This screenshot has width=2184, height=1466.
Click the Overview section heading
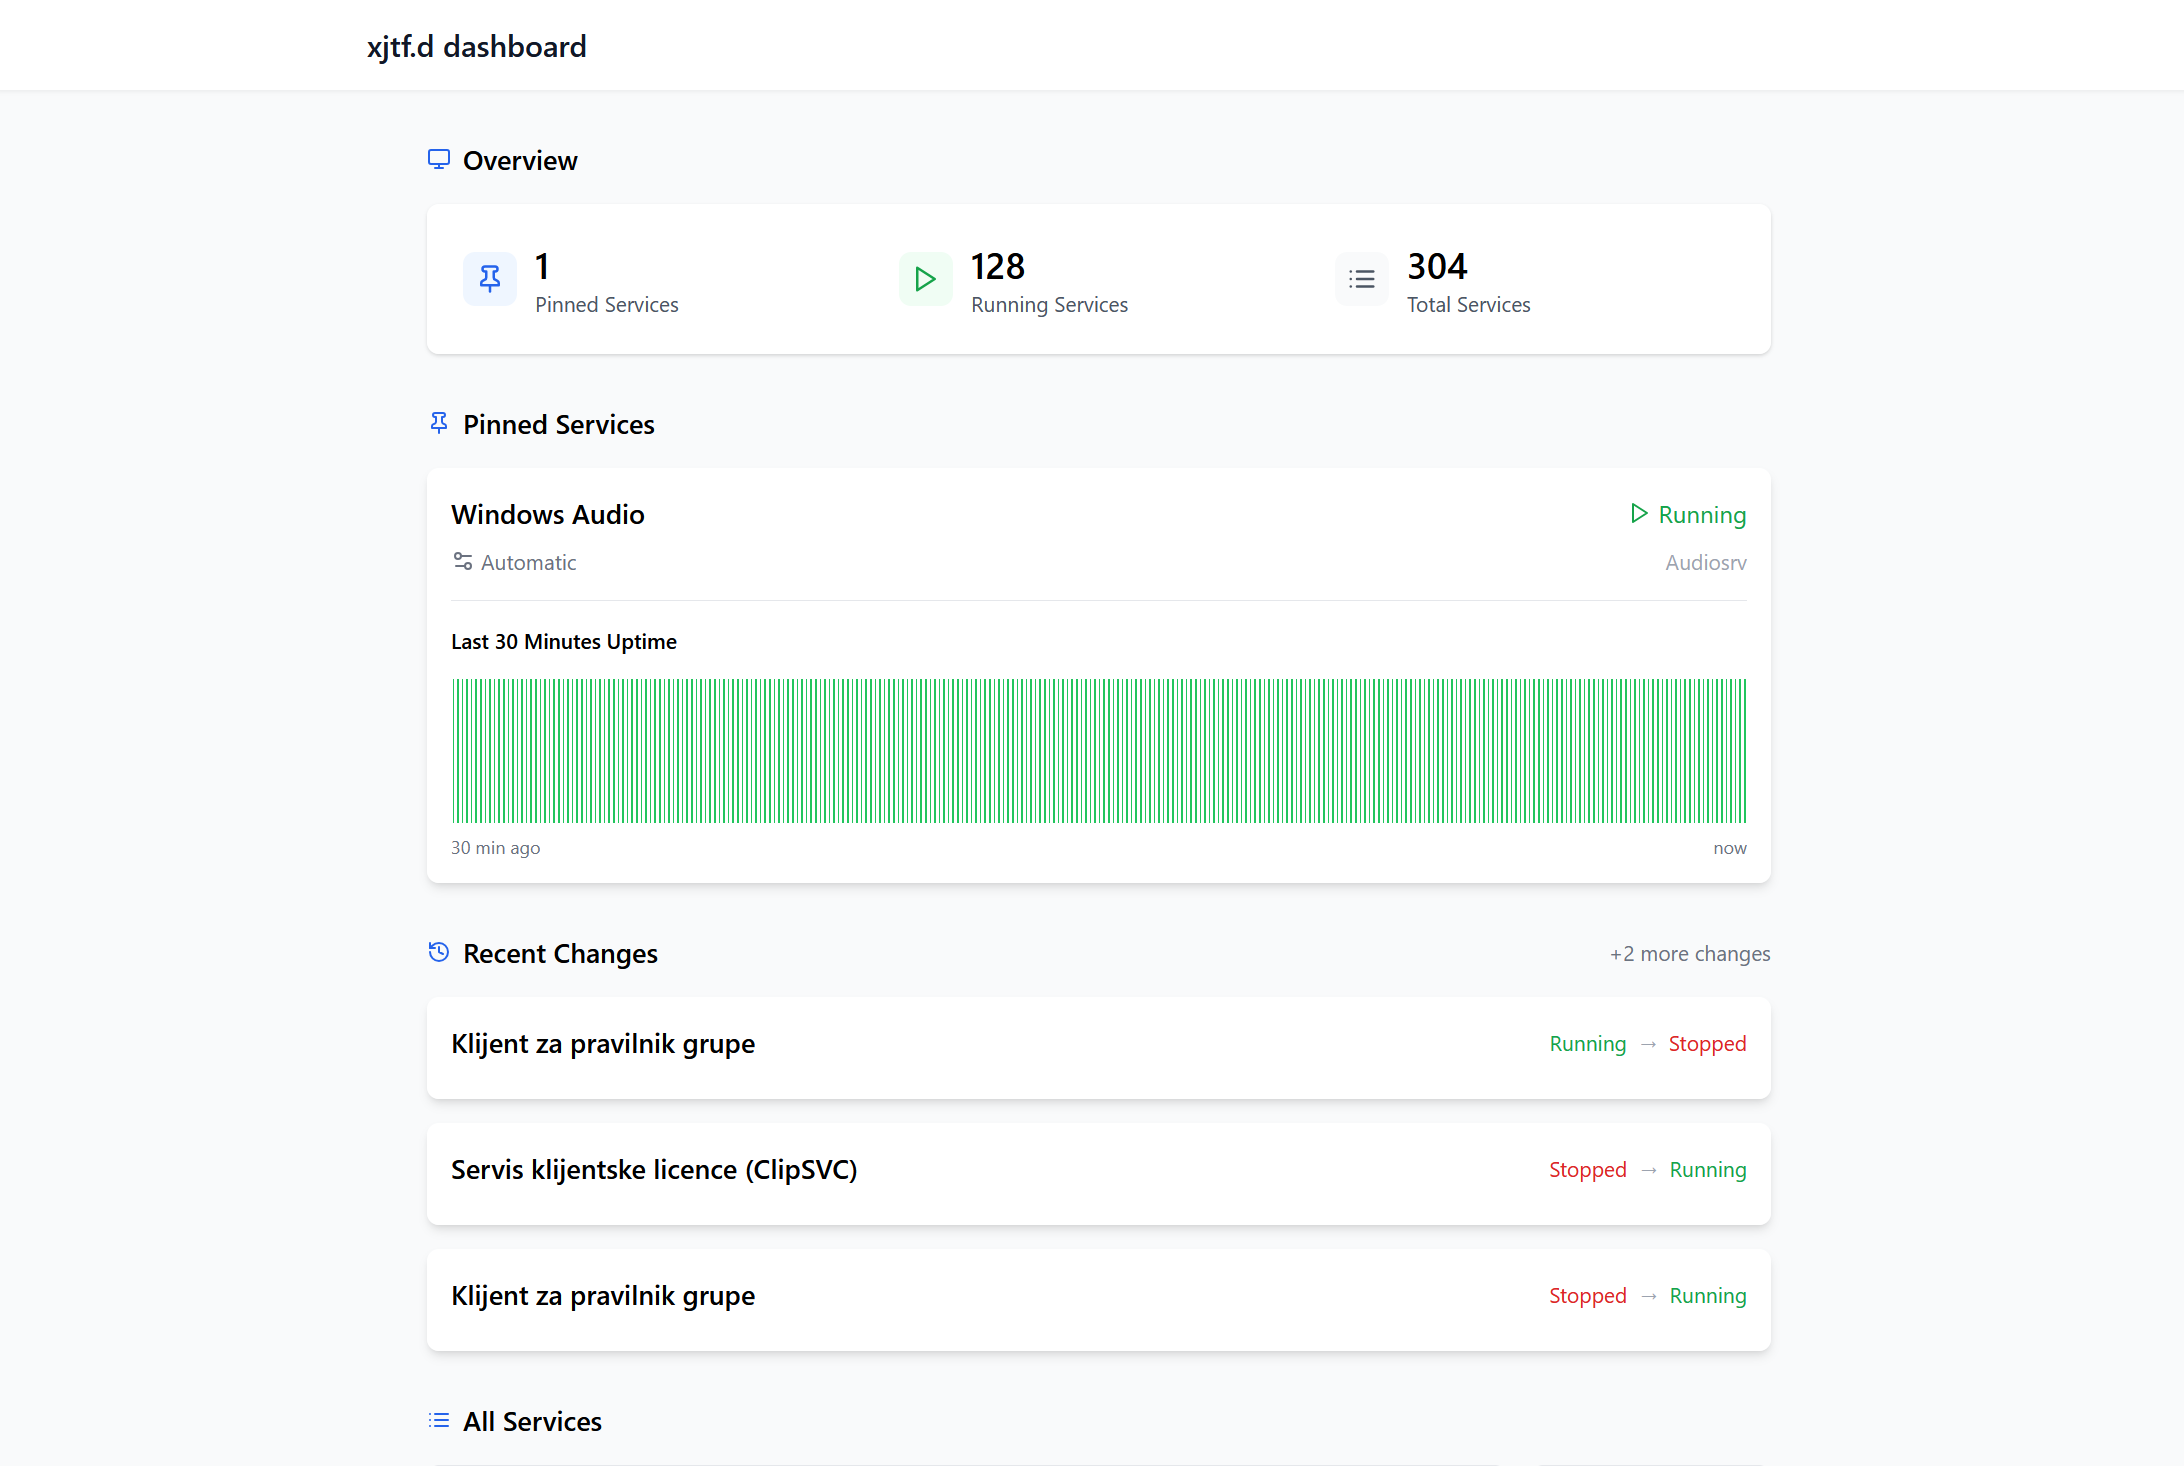click(x=520, y=160)
